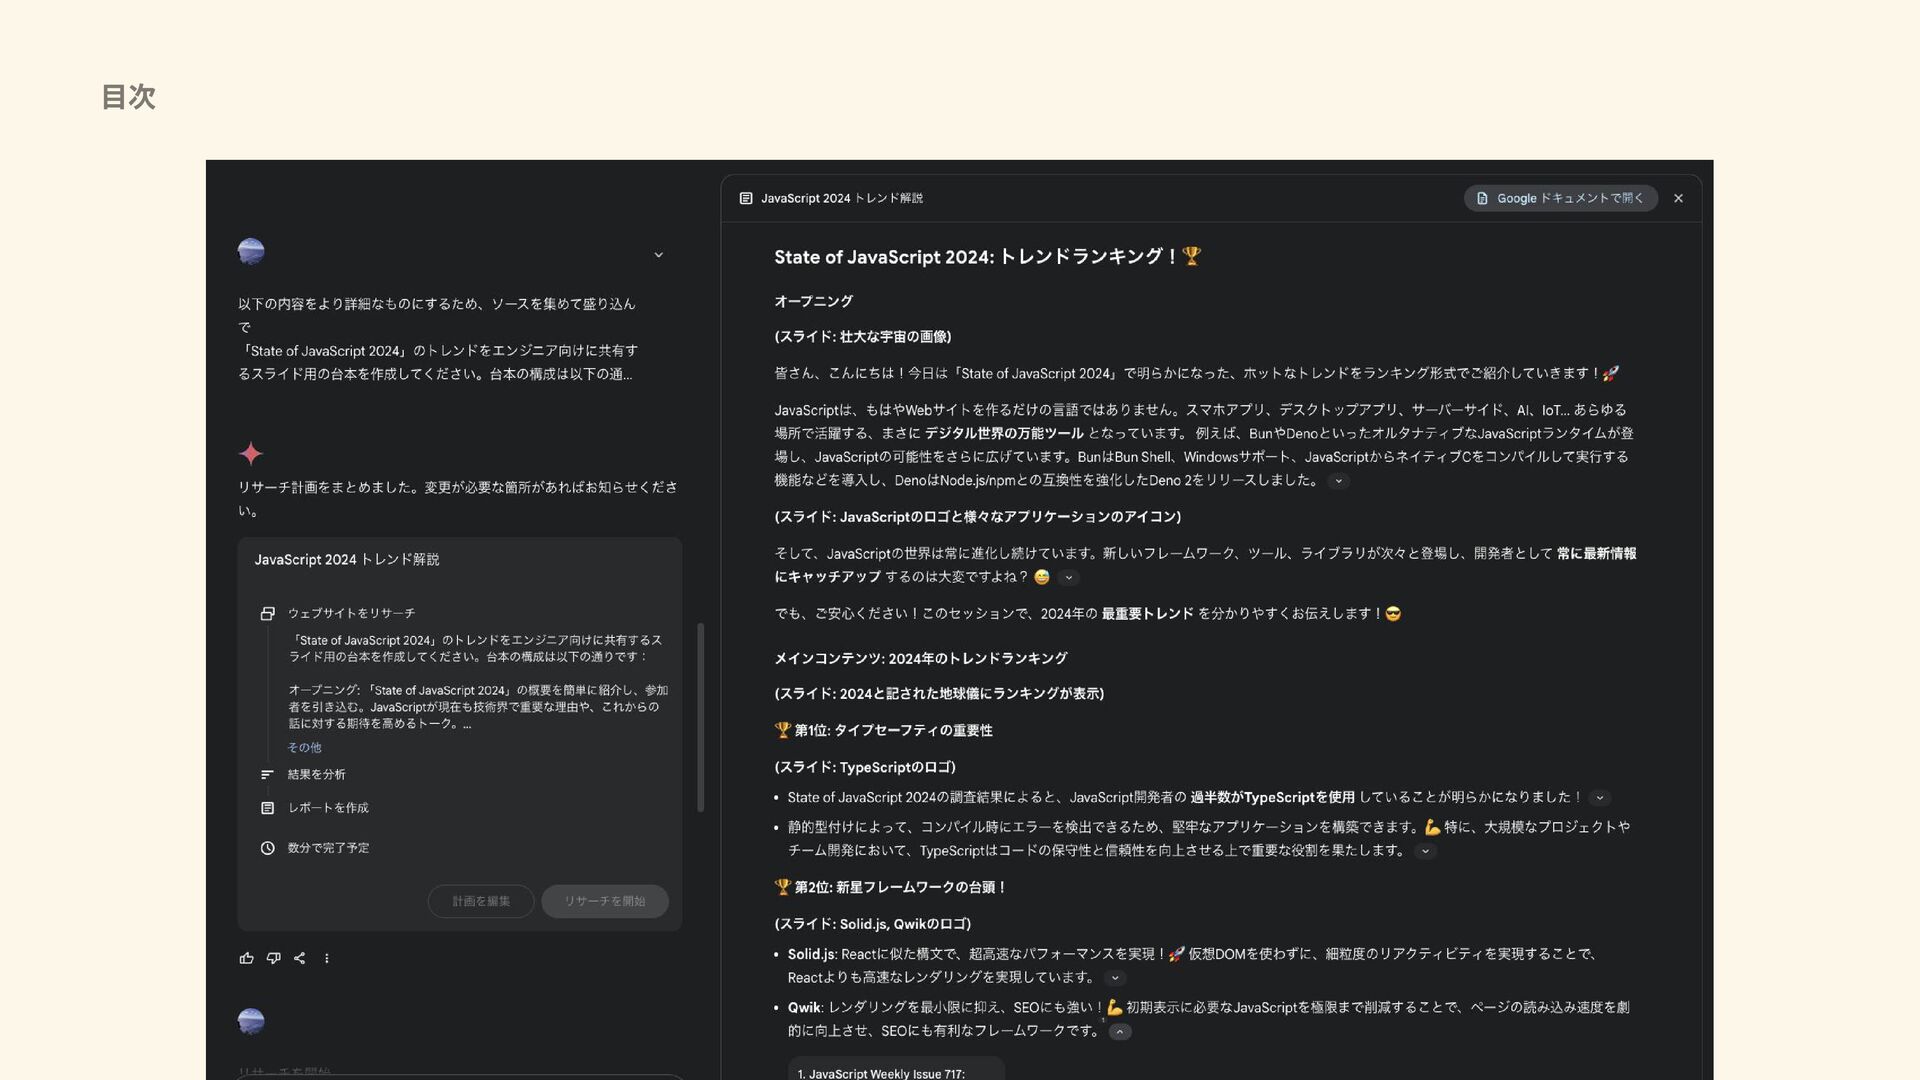Expand source chevron after TypeScriptを使用 bullet
The height and width of the screenshot is (1080, 1920).
[1599, 798]
